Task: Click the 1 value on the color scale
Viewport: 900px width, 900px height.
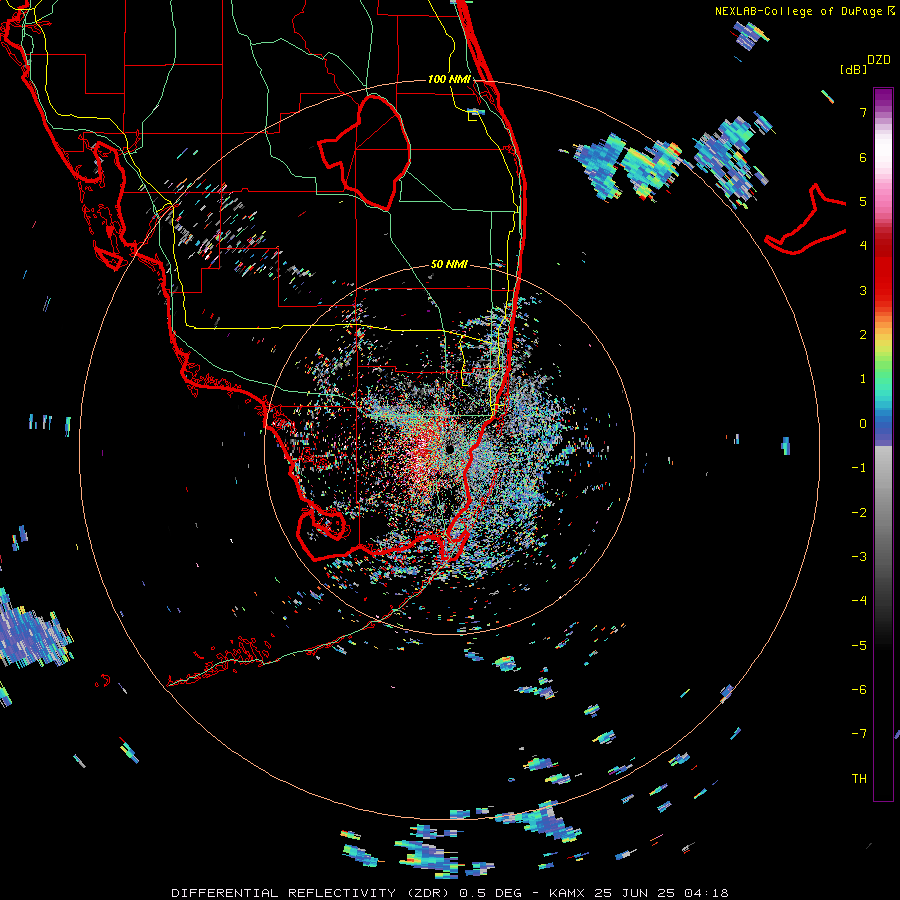Action: click(863, 379)
